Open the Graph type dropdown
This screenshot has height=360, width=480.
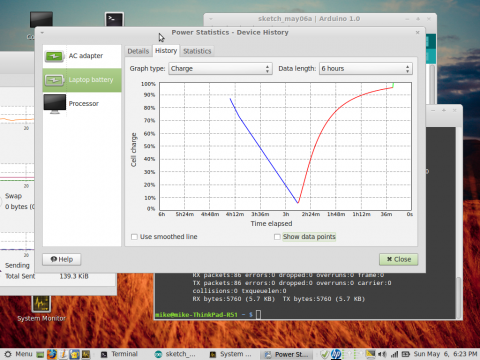pyautogui.click(x=220, y=69)
